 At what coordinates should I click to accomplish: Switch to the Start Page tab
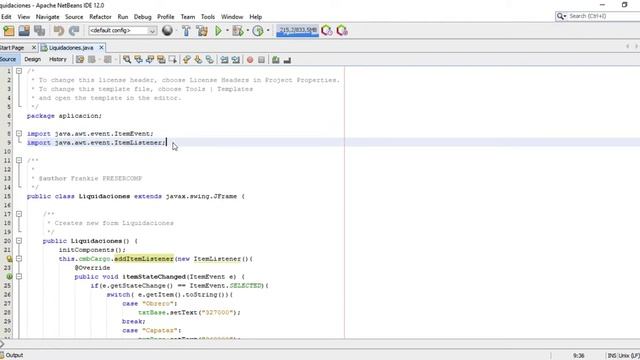point(12,48)
